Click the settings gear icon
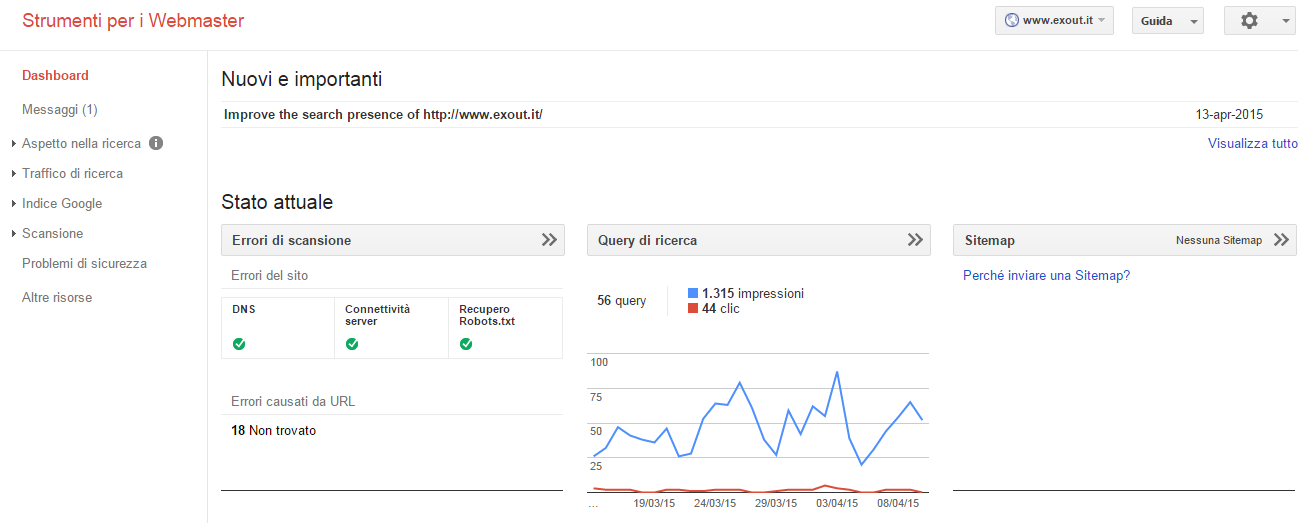Screen dimensions: 1306x523 pyautogui.click(x=1249, y=21)
